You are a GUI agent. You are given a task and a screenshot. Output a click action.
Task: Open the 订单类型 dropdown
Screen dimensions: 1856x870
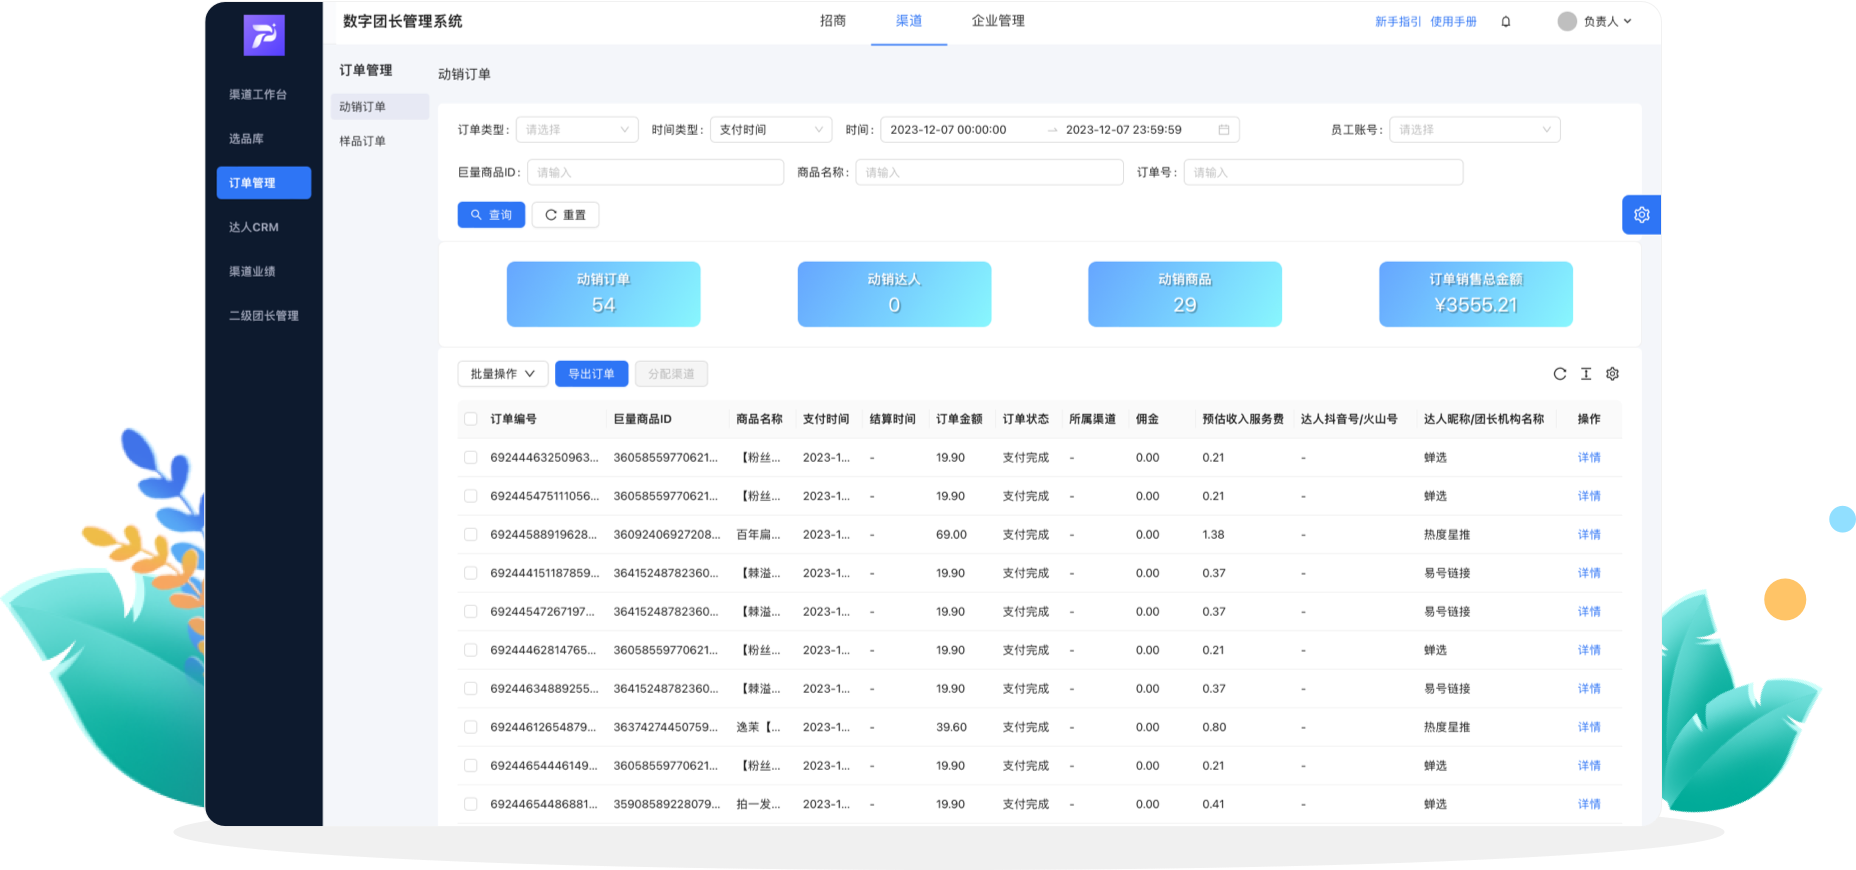tap(577, 130)
